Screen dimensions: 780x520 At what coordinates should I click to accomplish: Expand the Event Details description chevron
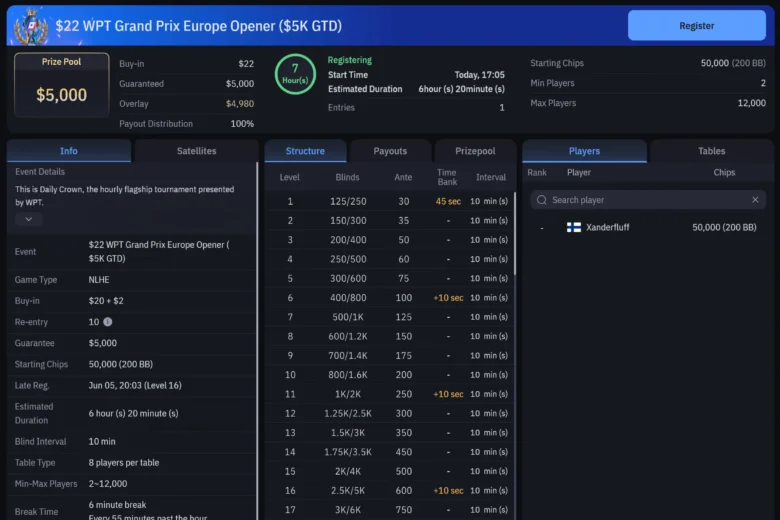(29, 219)
